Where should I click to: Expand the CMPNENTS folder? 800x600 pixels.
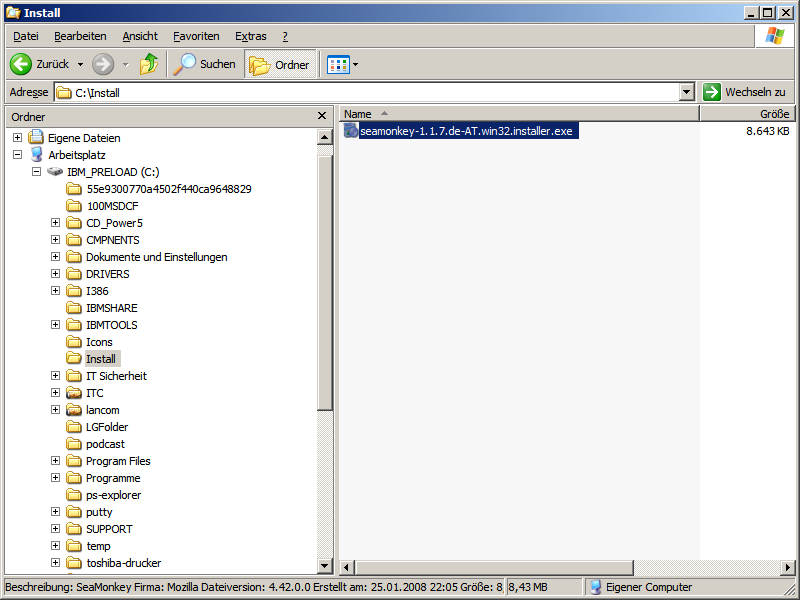point(55,240)
